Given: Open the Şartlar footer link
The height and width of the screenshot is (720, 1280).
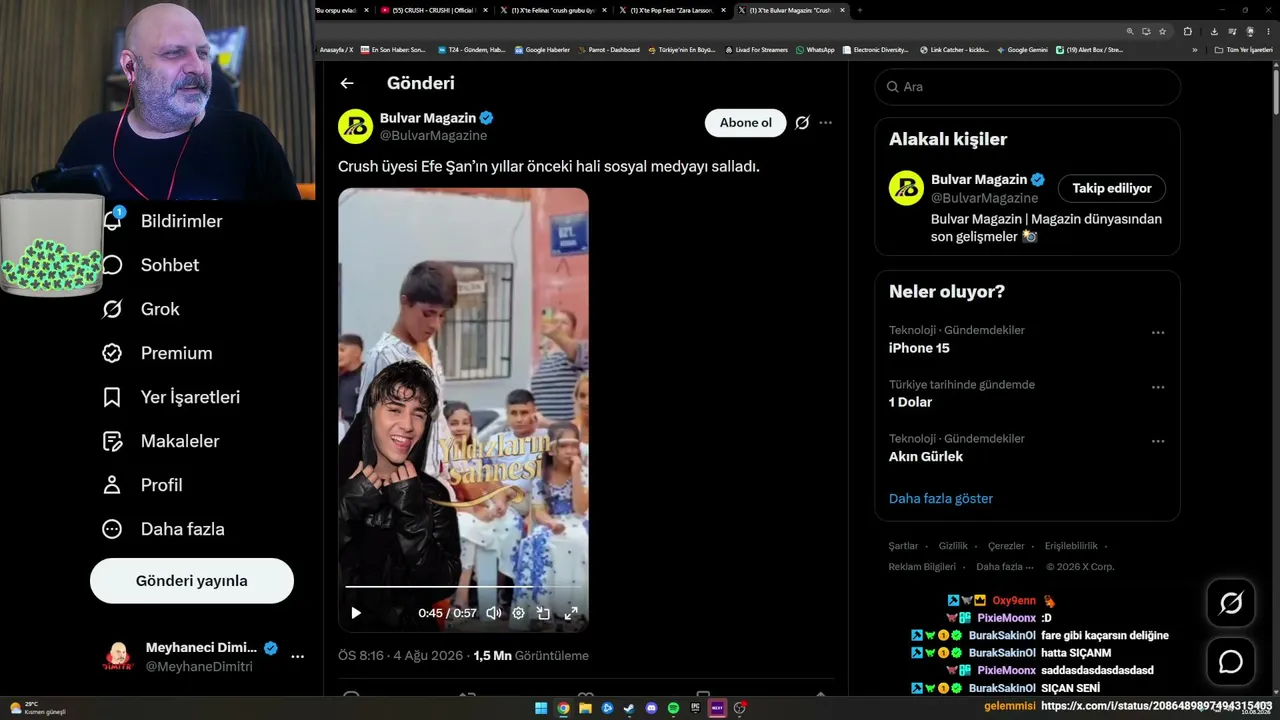Looking at the screenshot, I should (x=903, y=546).
